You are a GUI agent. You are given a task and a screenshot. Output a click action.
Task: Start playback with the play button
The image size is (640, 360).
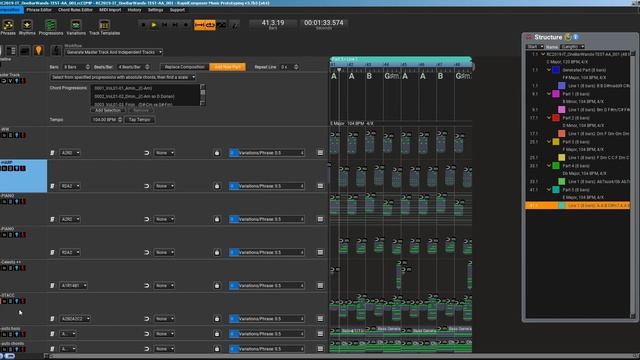(154, 25)
